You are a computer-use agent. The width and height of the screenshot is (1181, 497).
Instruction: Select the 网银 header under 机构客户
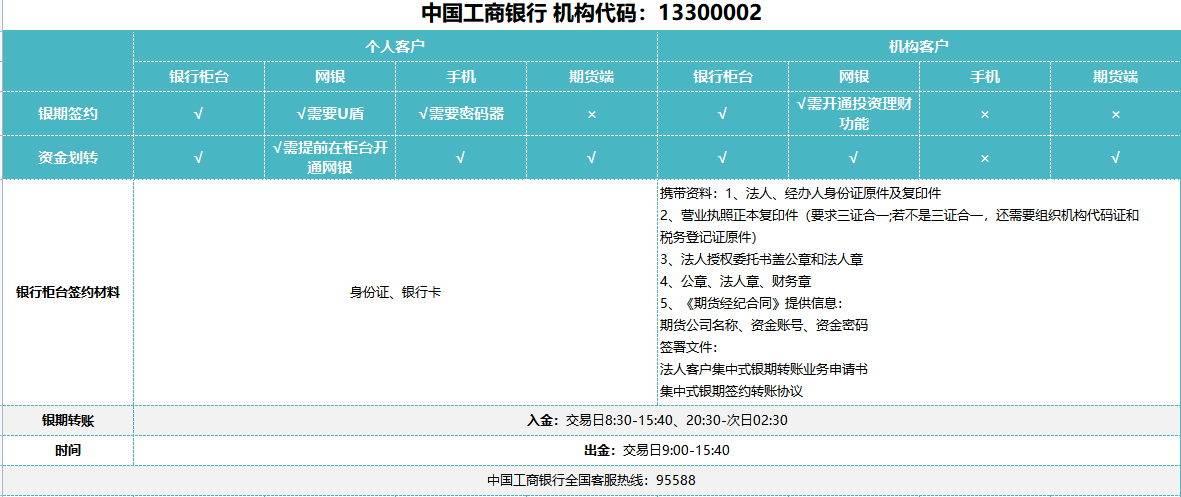tap(853, 76)
